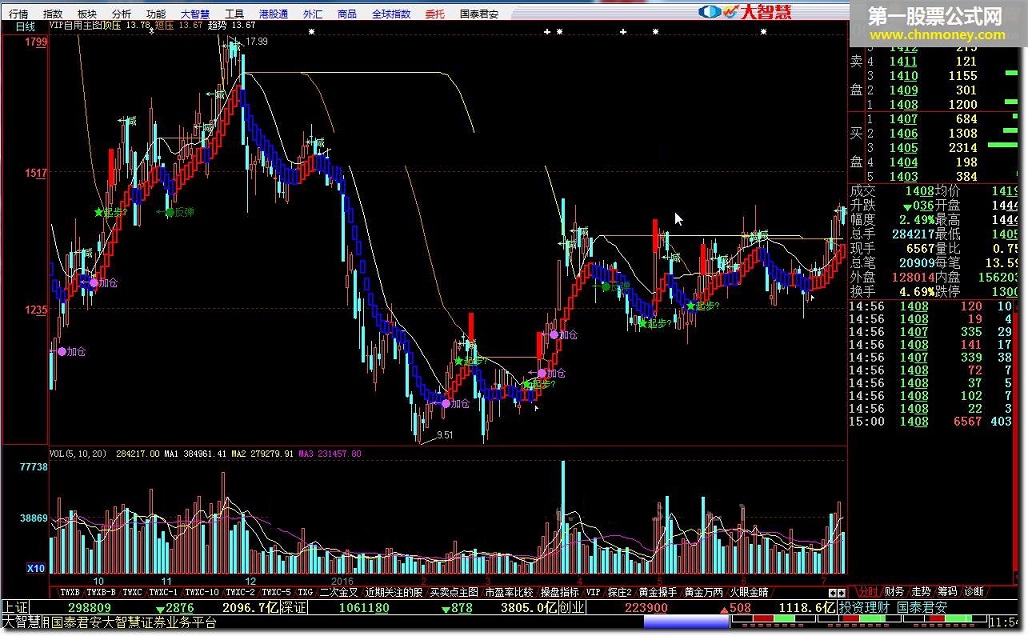The height and width of the screenshot is (636, 1028).
Task: Open the 行情 menu
Action: (x=18, y=13)
